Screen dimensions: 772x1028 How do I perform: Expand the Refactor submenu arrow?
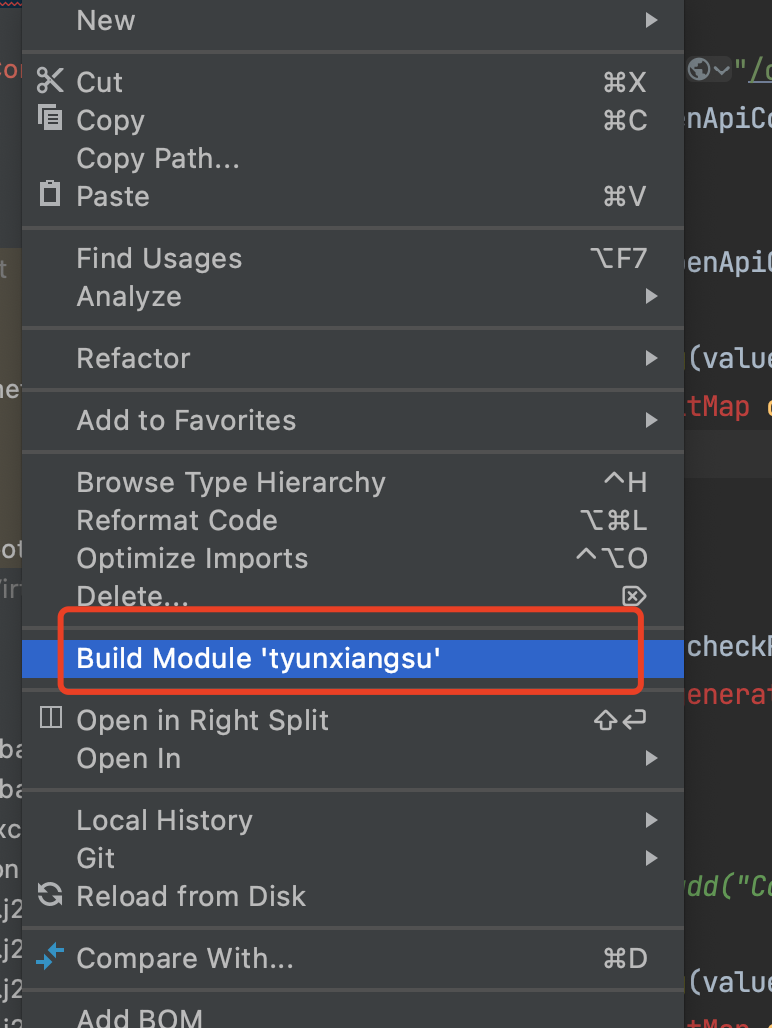pos(651,358)
